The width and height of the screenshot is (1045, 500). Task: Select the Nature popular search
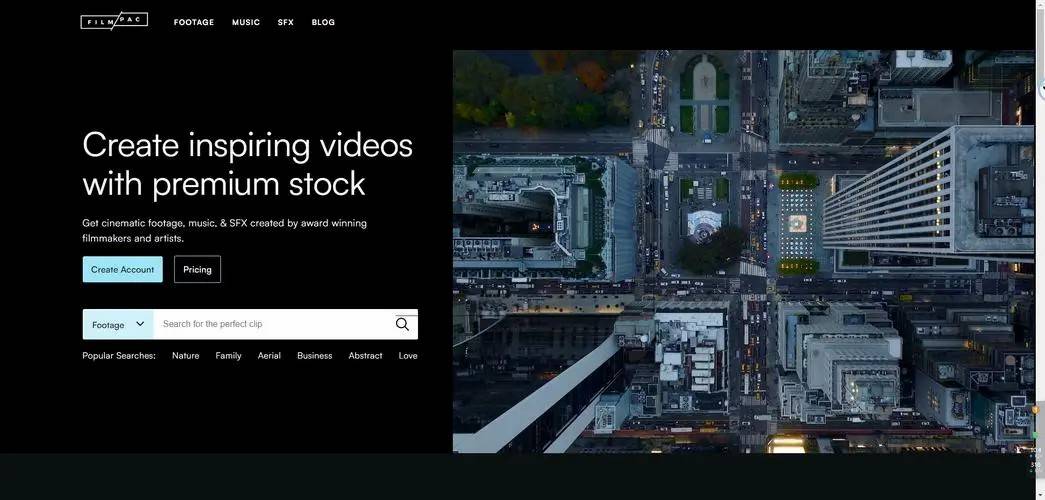tap(185, 356)
